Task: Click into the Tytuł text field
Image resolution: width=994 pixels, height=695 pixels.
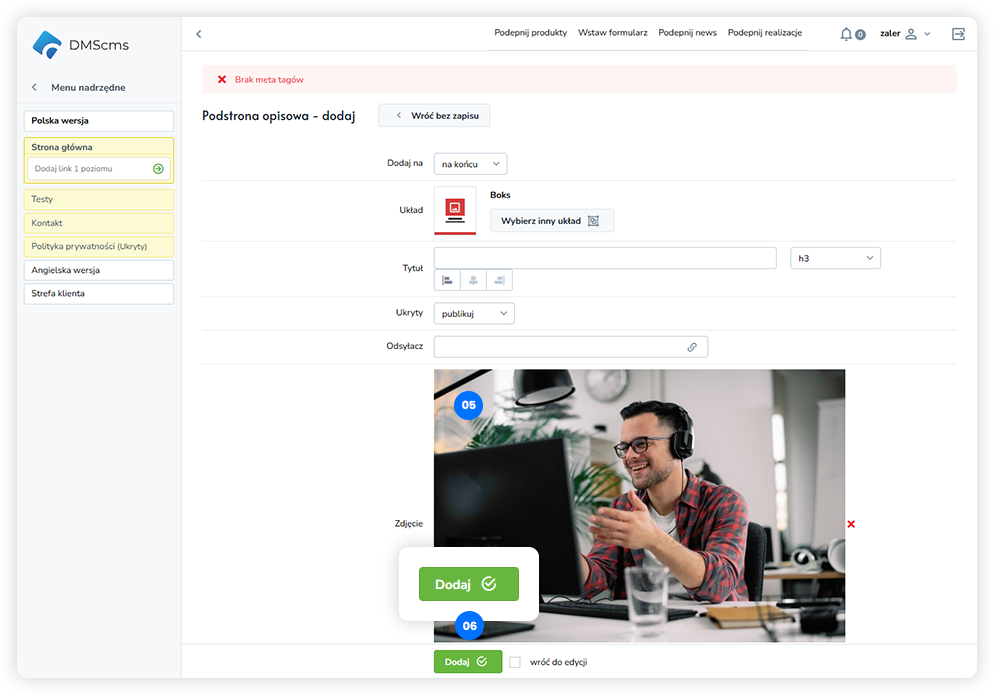Action: [x=604, y=258]
